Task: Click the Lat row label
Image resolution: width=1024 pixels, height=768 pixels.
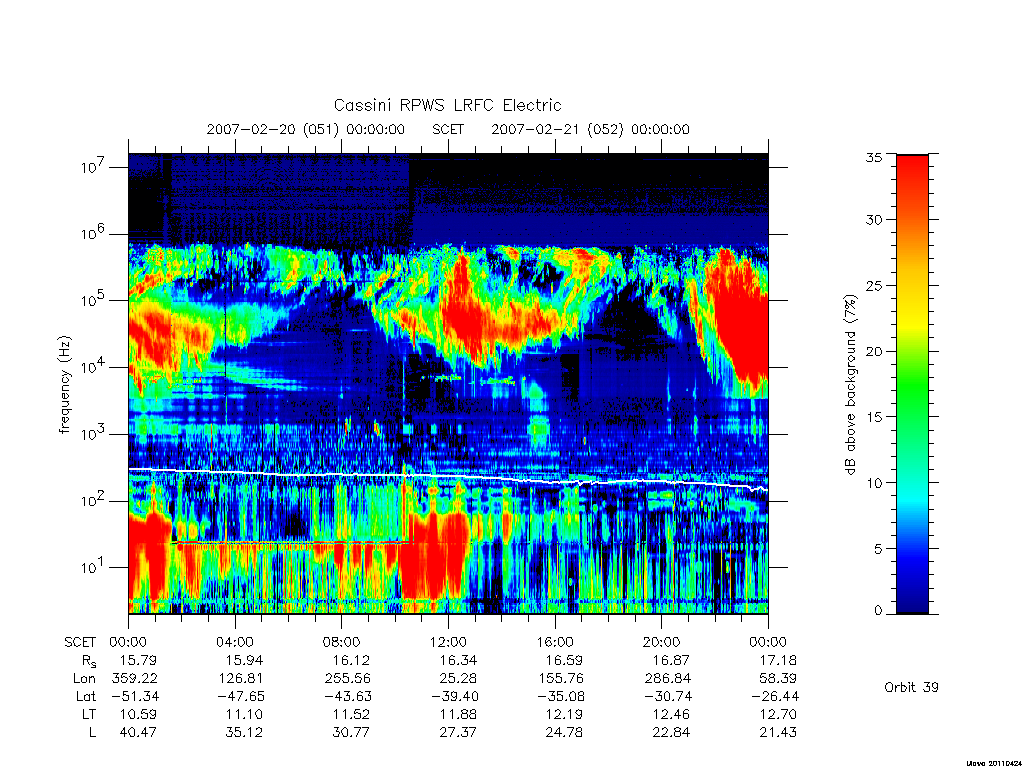Action: [x=86, y=696]
